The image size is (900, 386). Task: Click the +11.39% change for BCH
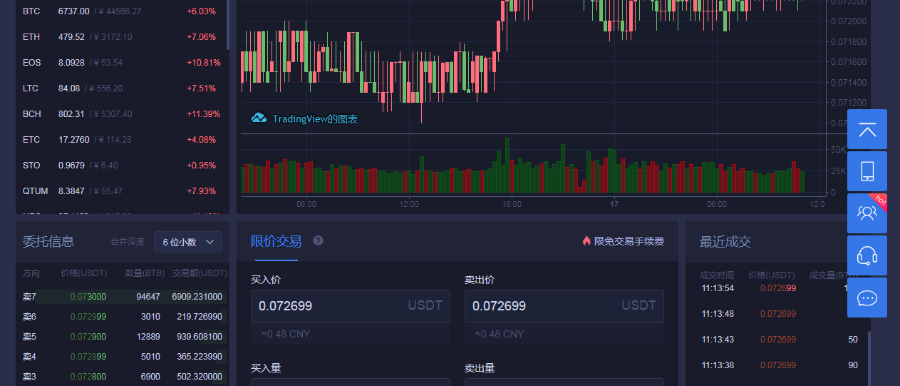tap(203, 114)
